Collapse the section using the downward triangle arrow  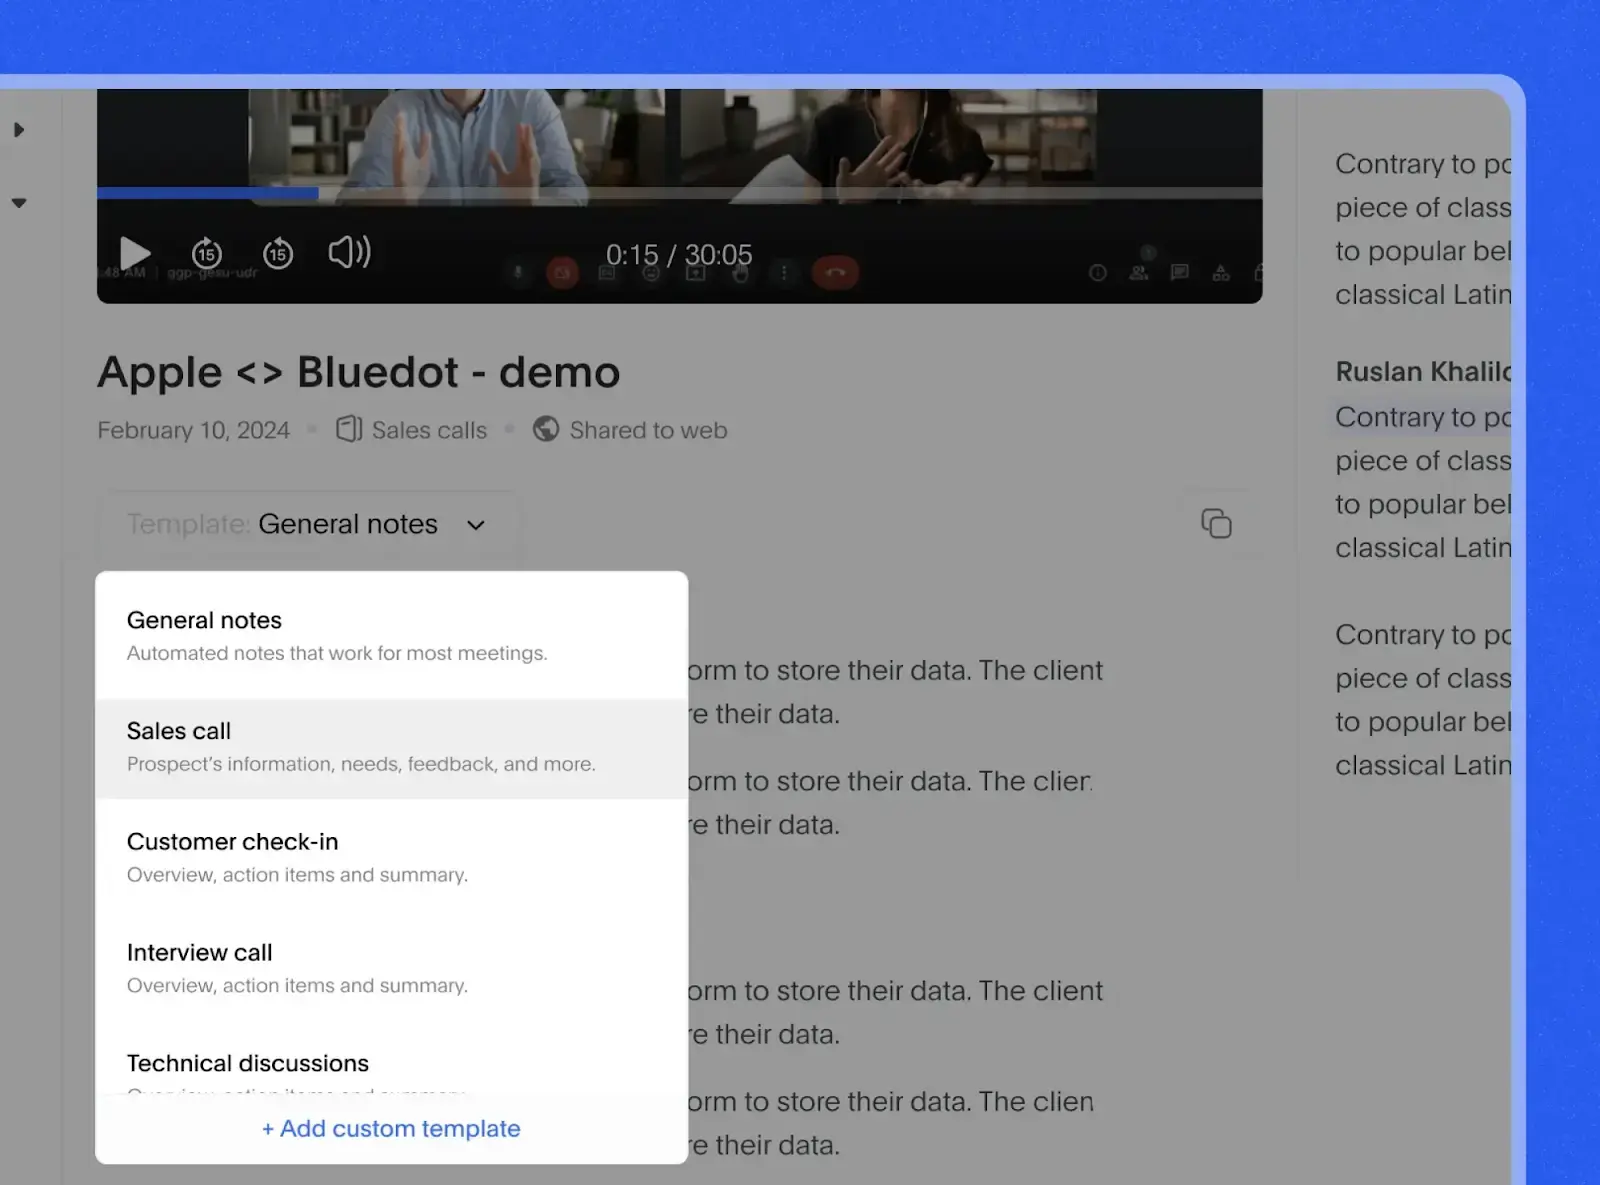pos(19,202)
